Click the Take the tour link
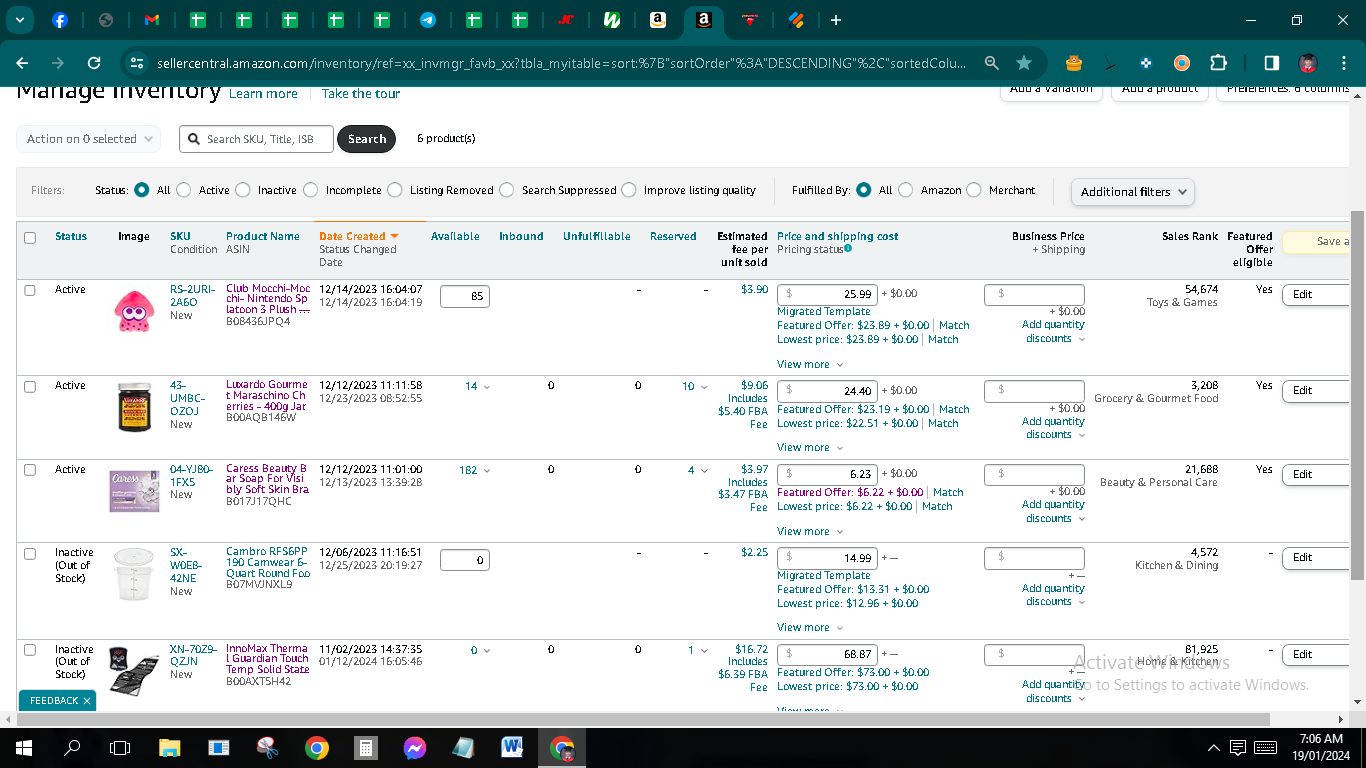The width and height of the screenshot is (1366, 768). 361,94
